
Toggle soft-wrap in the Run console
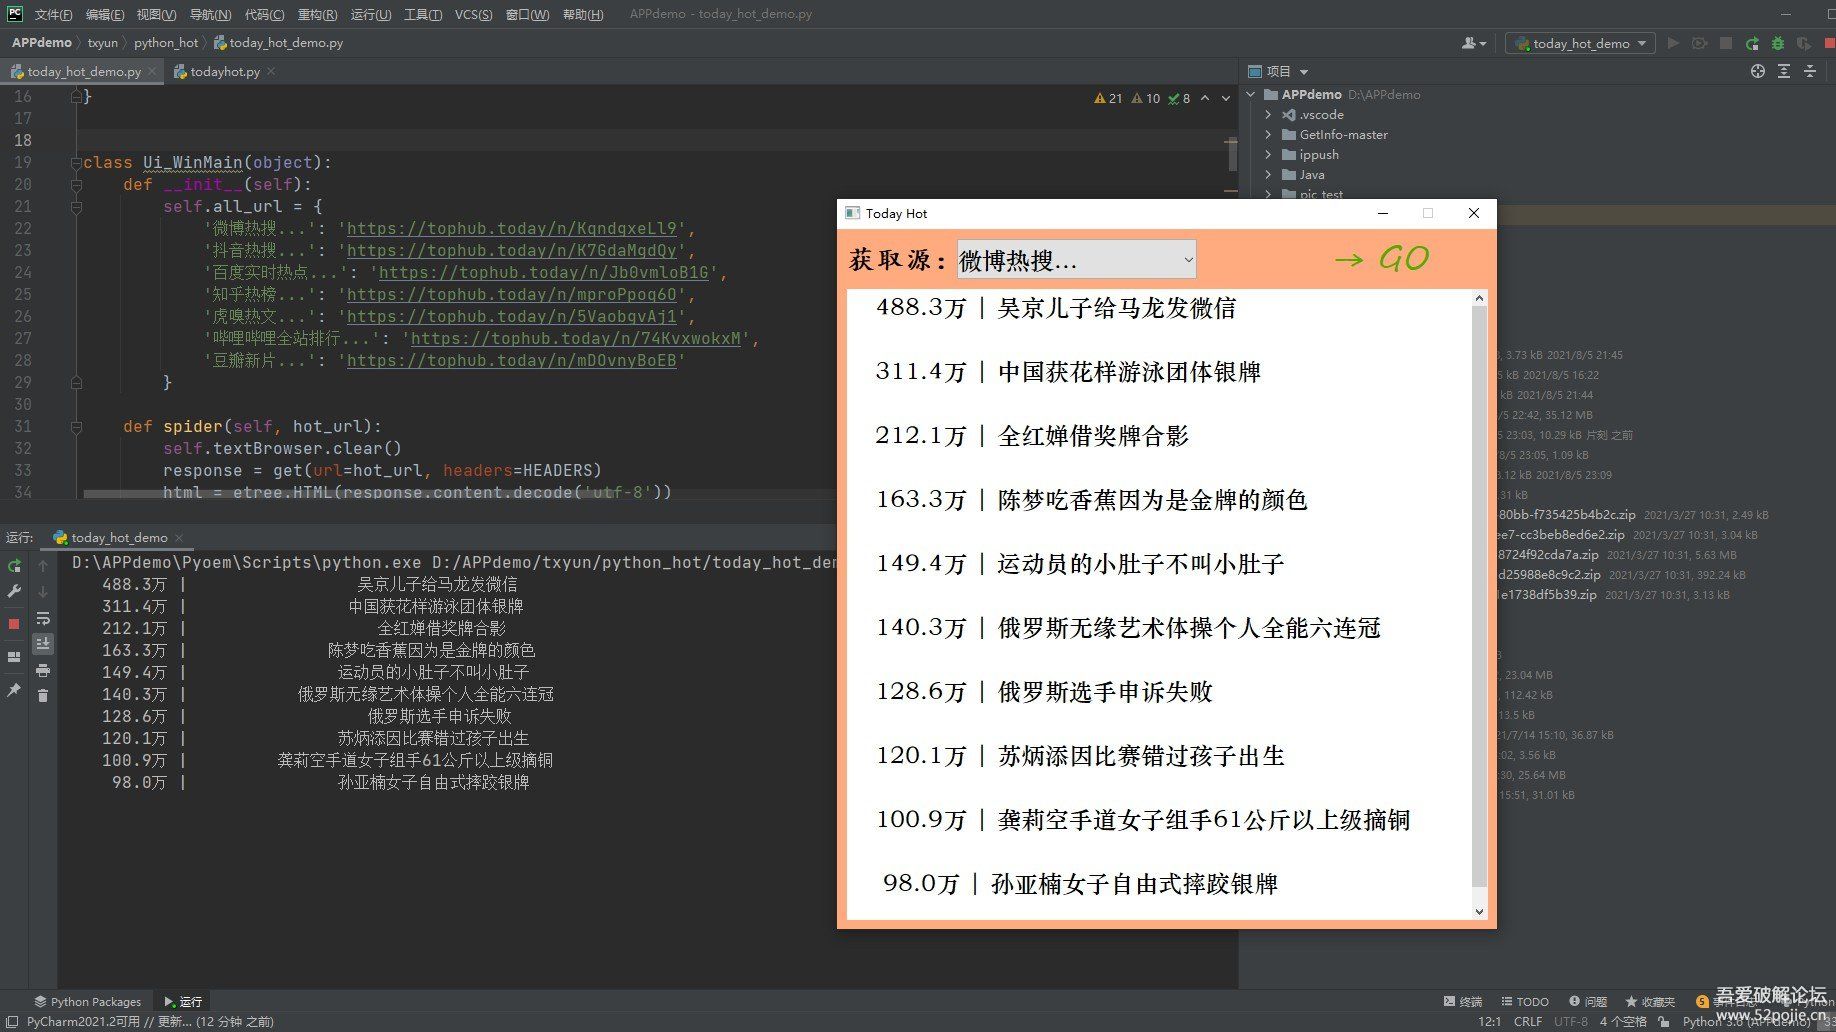[x=43, y=618]
